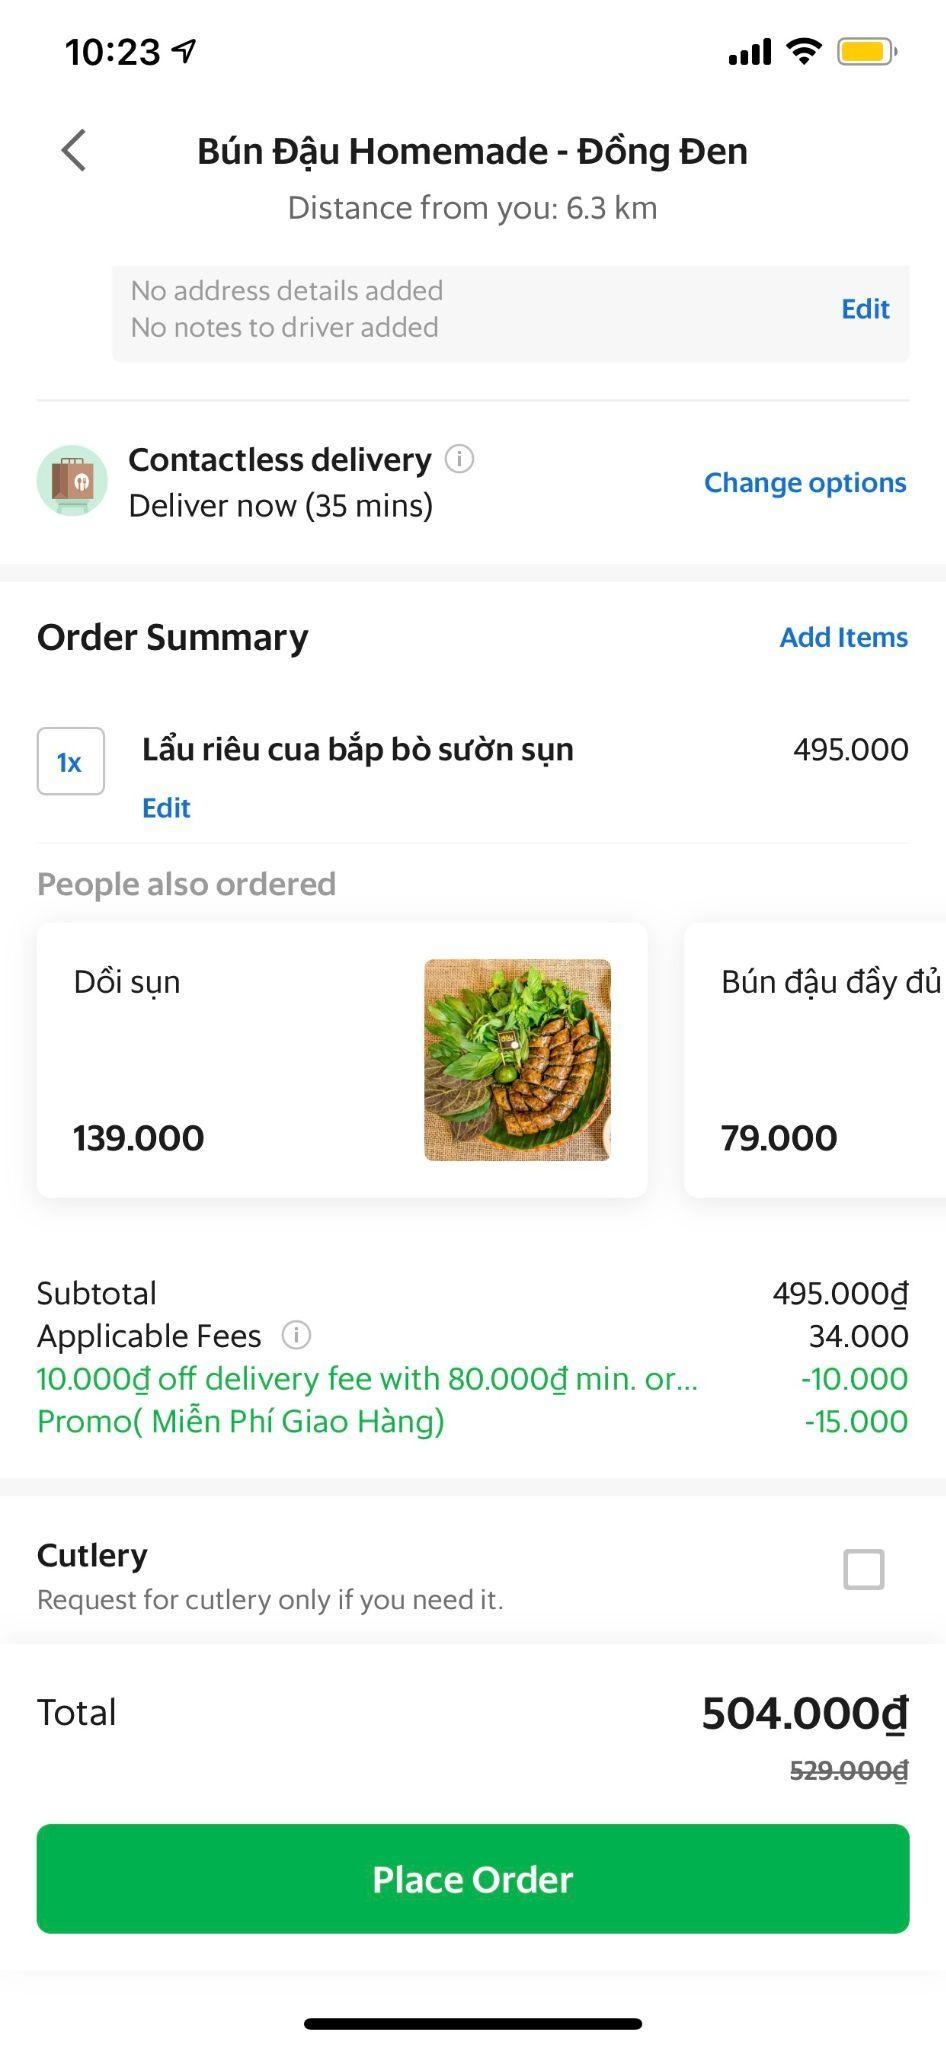Image resolution: width=946 pixels, height=2048 pixels.
Task: Tap the info icon beside Applicable Fees
Action: click(x=296, y=1335)
